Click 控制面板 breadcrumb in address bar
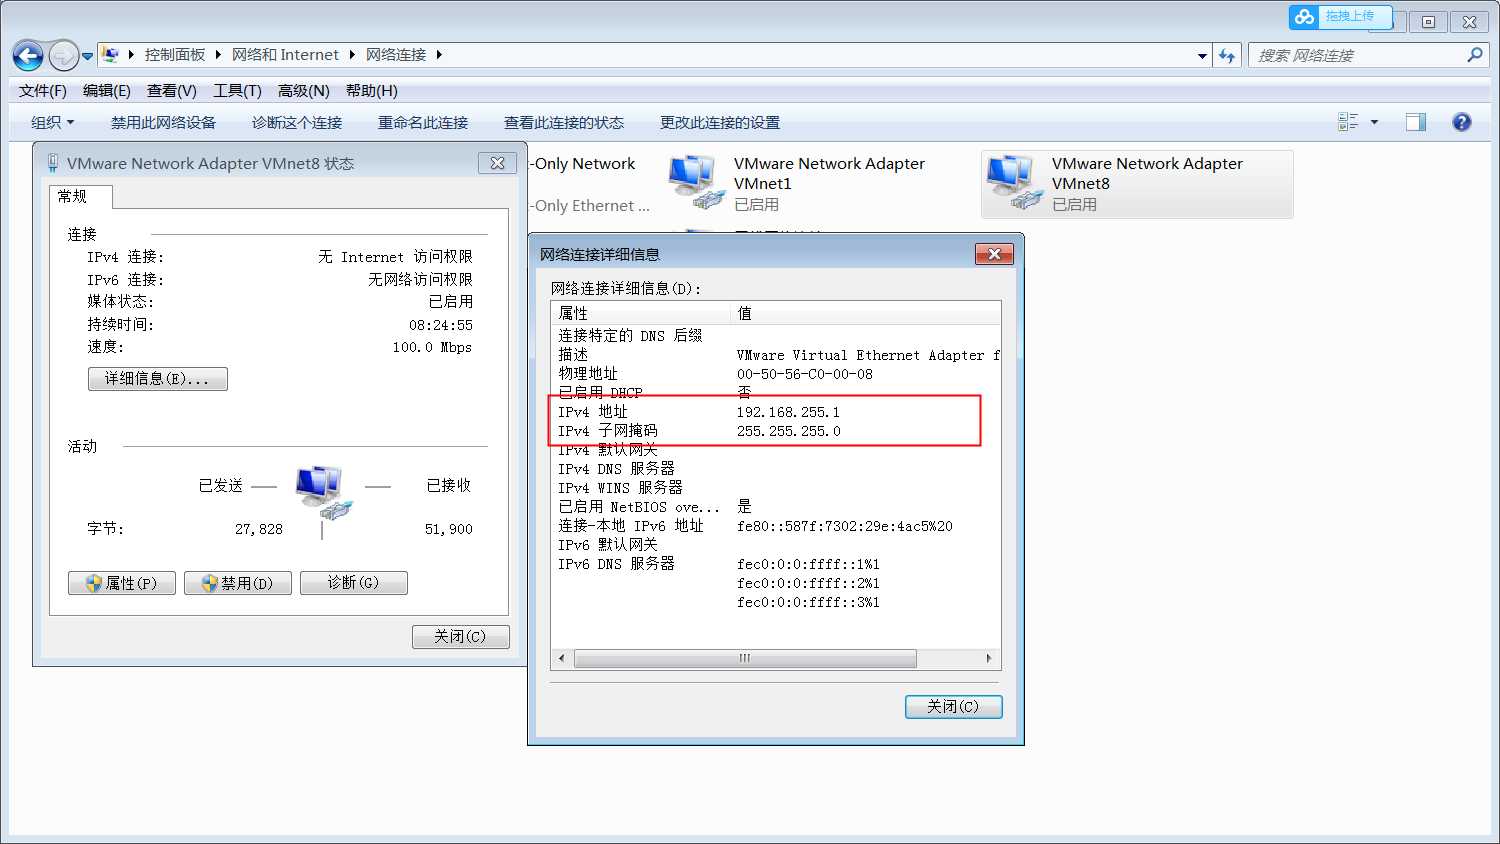Viewport: 1500px width, 844px height. pos(175,55)
